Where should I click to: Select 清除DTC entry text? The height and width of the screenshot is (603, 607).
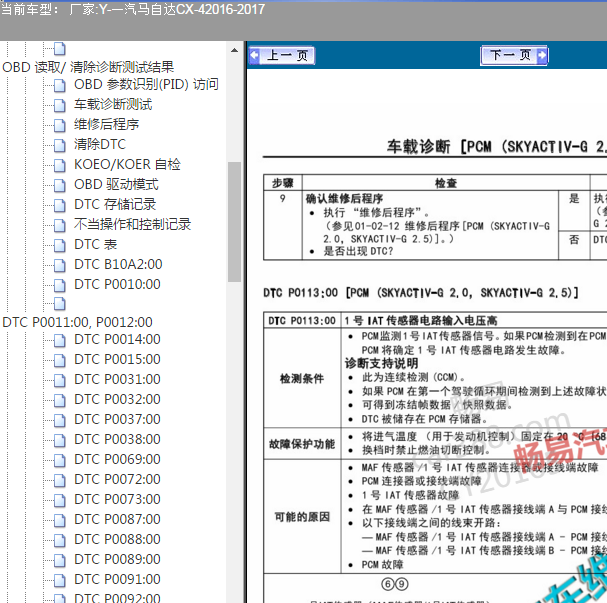[100, 144]
